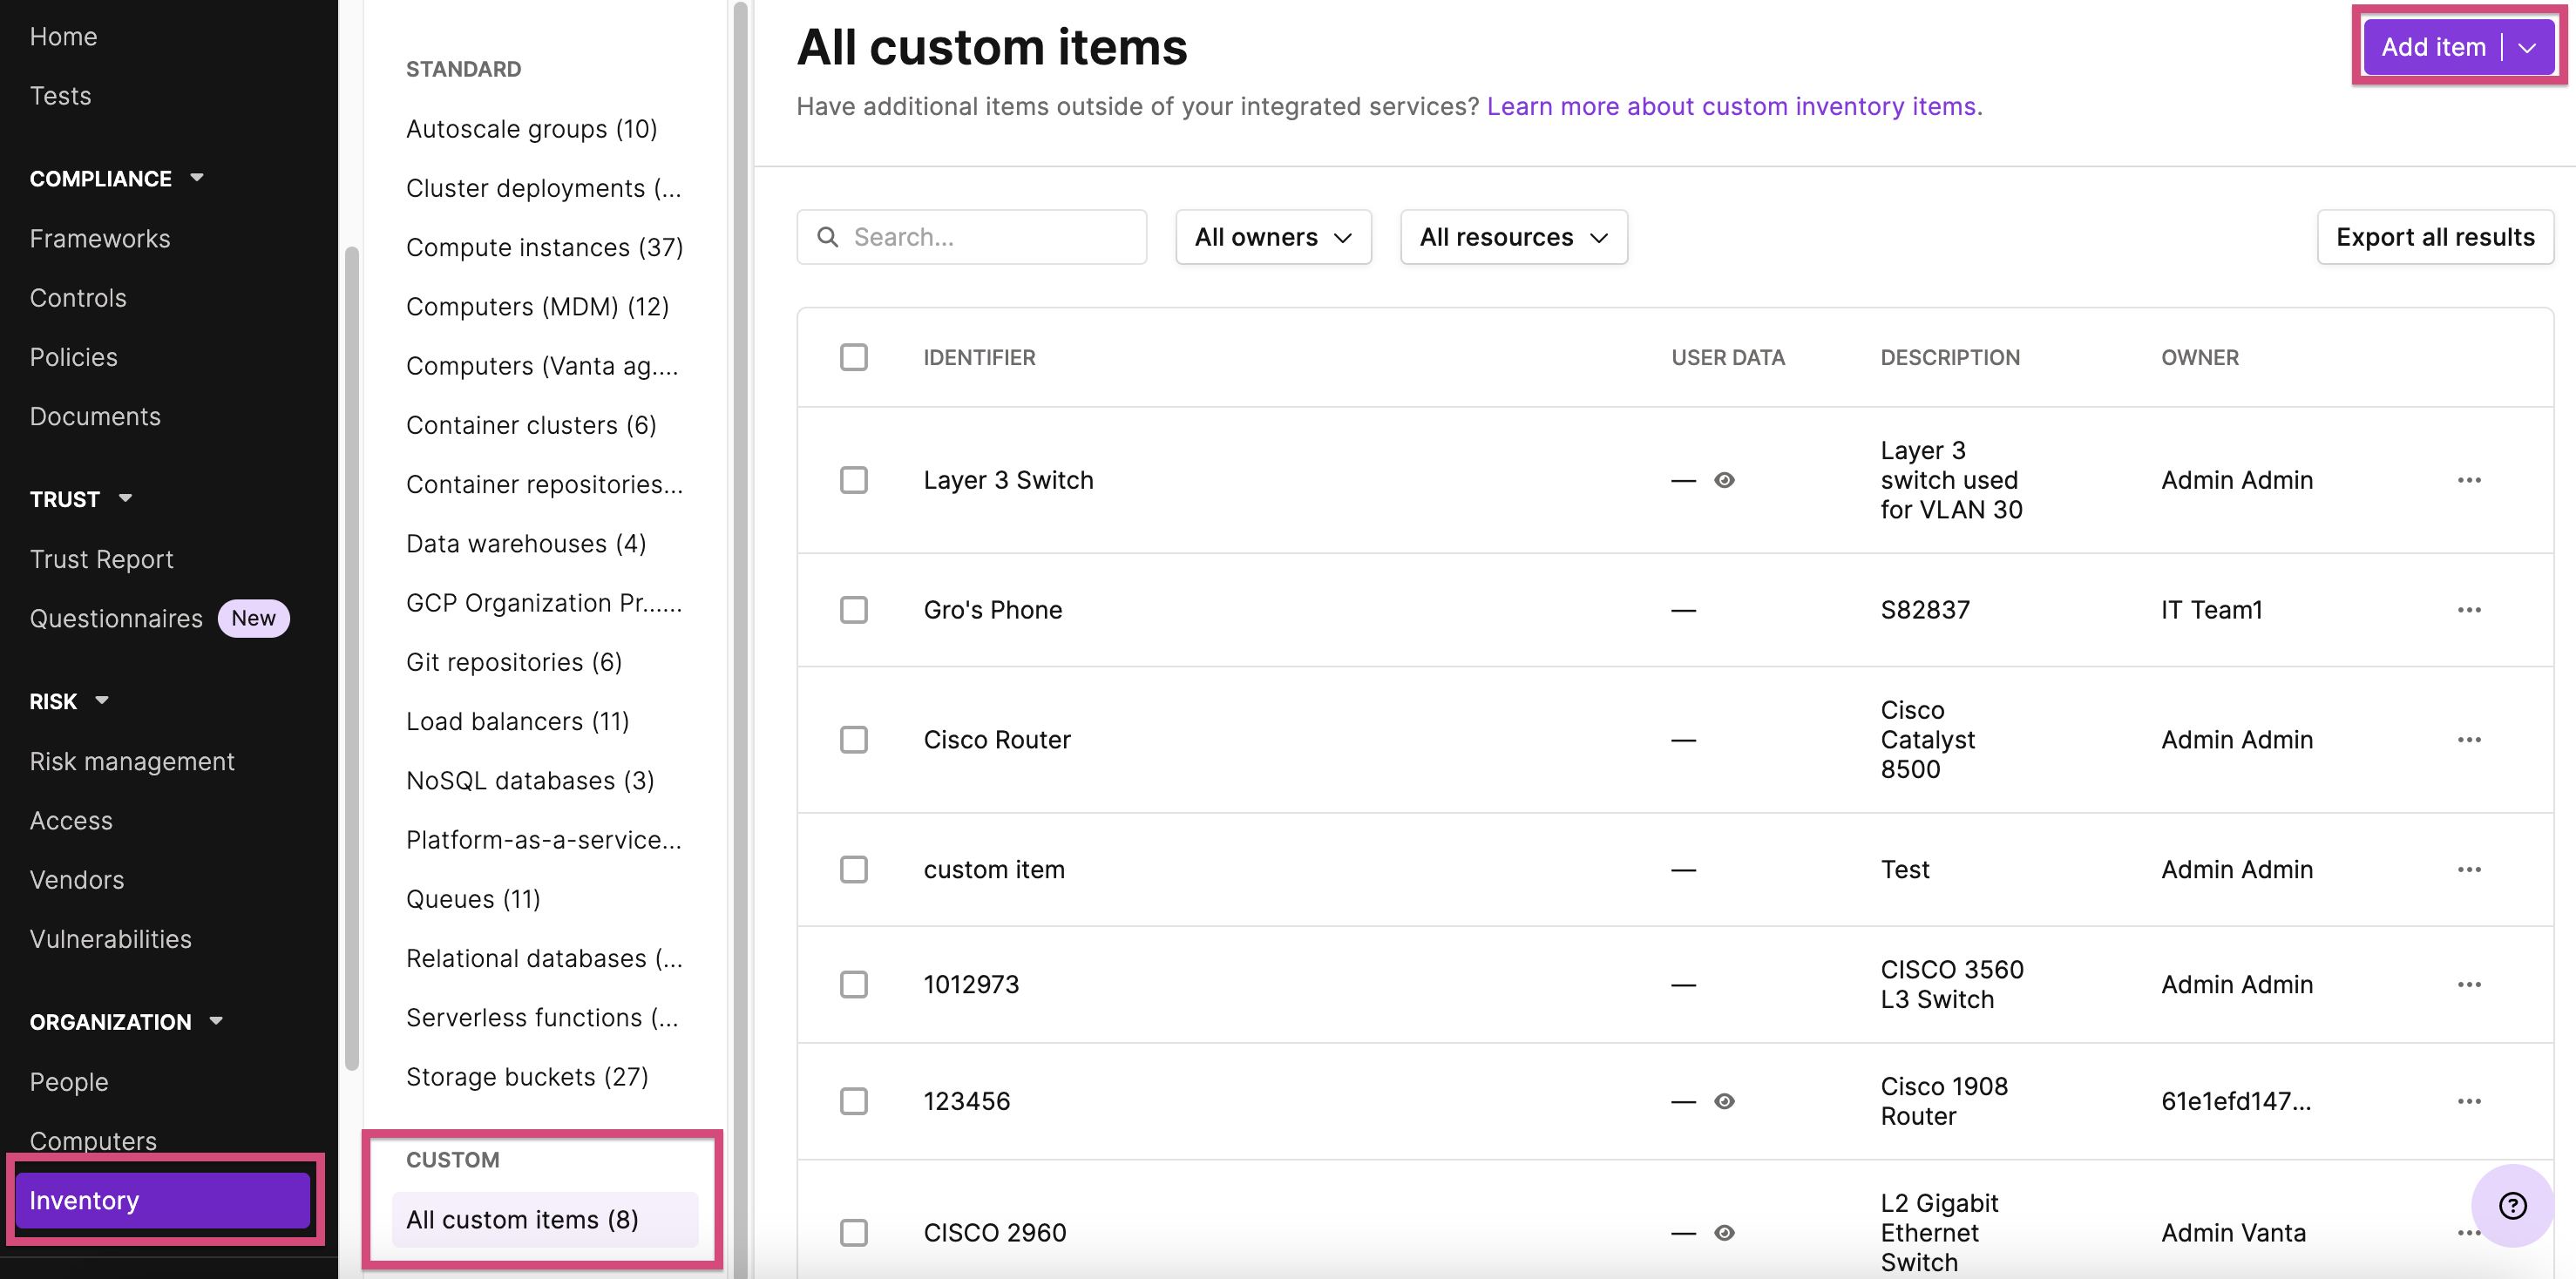
Task: Focus the Search input field
Action: pyautogui.click(x=971, y=237)
